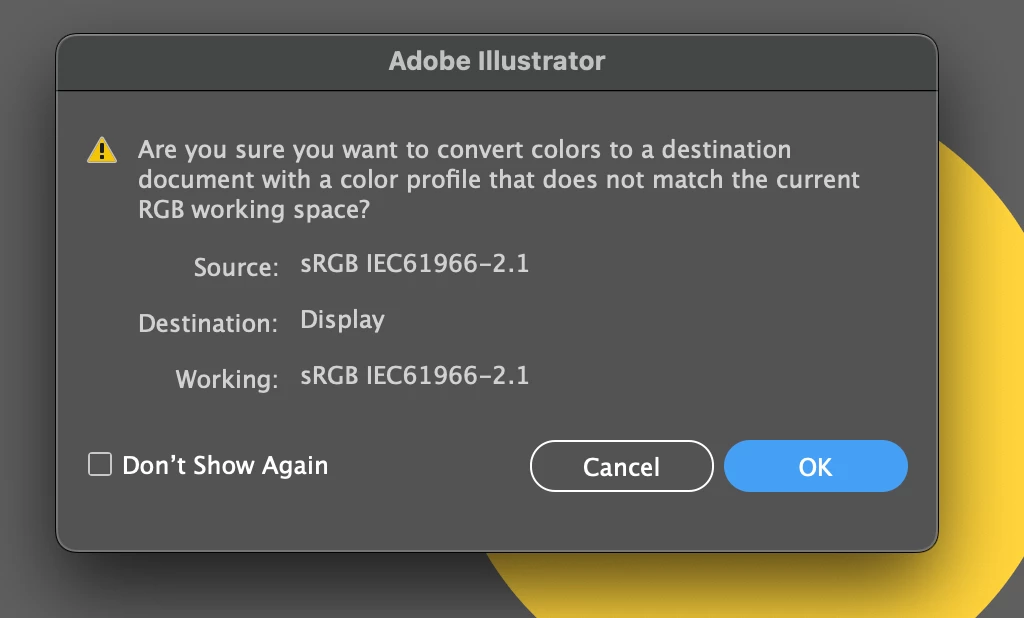Click the Adobe Illustrator dialog title
1024x618 pixels.
point(497,61)
